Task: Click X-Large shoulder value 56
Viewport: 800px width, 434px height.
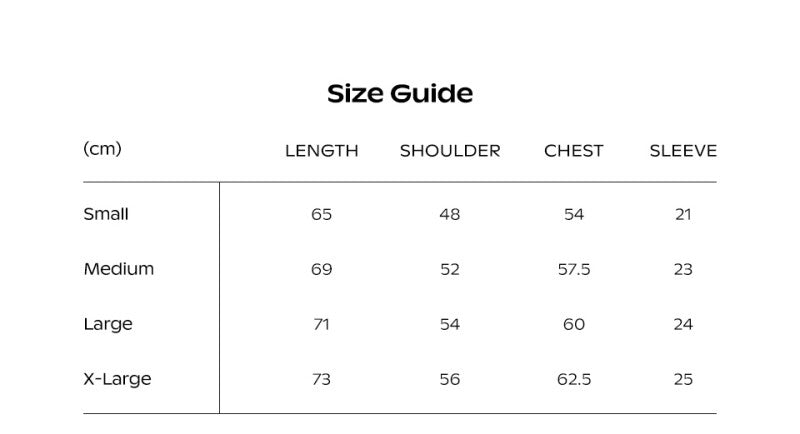Action: coord(450,379)
